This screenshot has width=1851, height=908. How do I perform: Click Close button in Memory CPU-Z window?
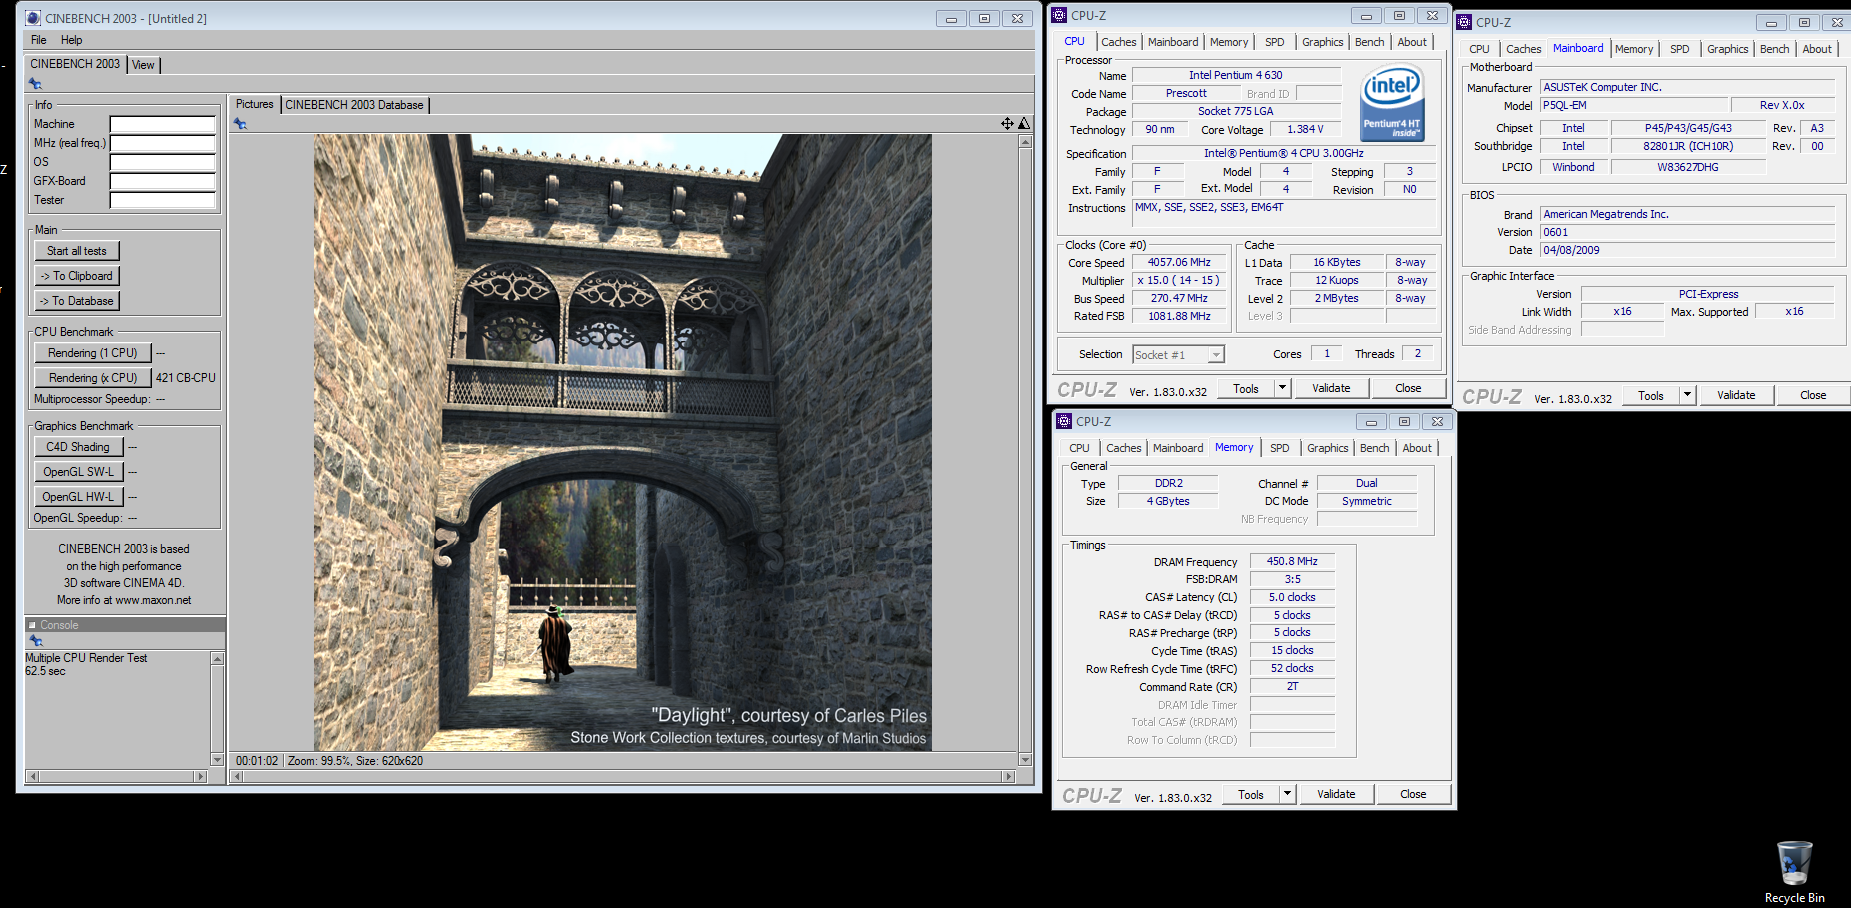tap(1413, 794)
